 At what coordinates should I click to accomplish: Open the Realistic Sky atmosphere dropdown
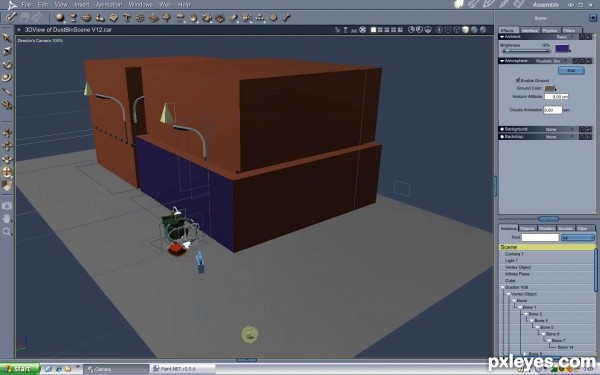click(x=551, y=61)
